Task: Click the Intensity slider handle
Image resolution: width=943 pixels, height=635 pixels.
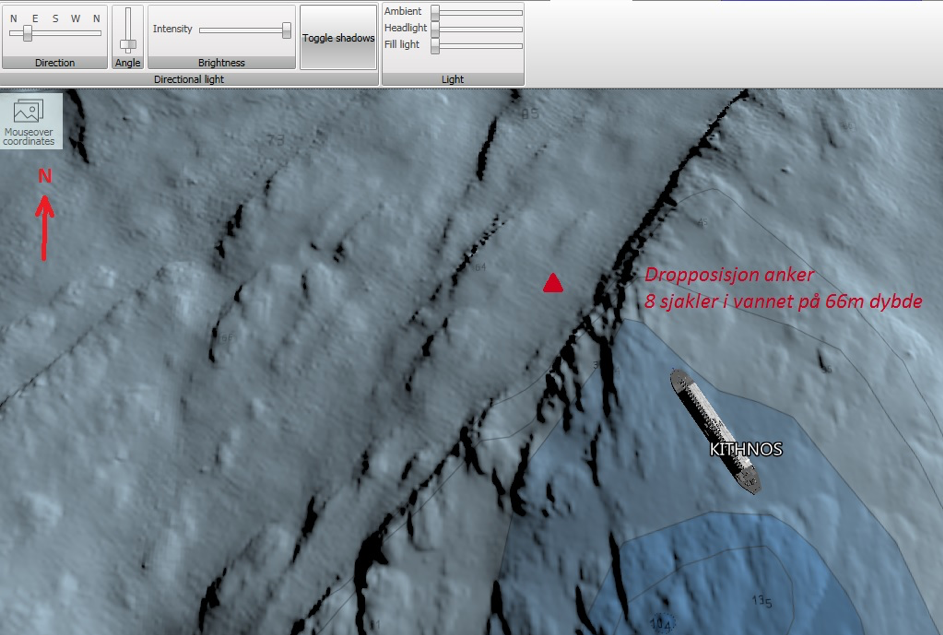Action: 287,30
